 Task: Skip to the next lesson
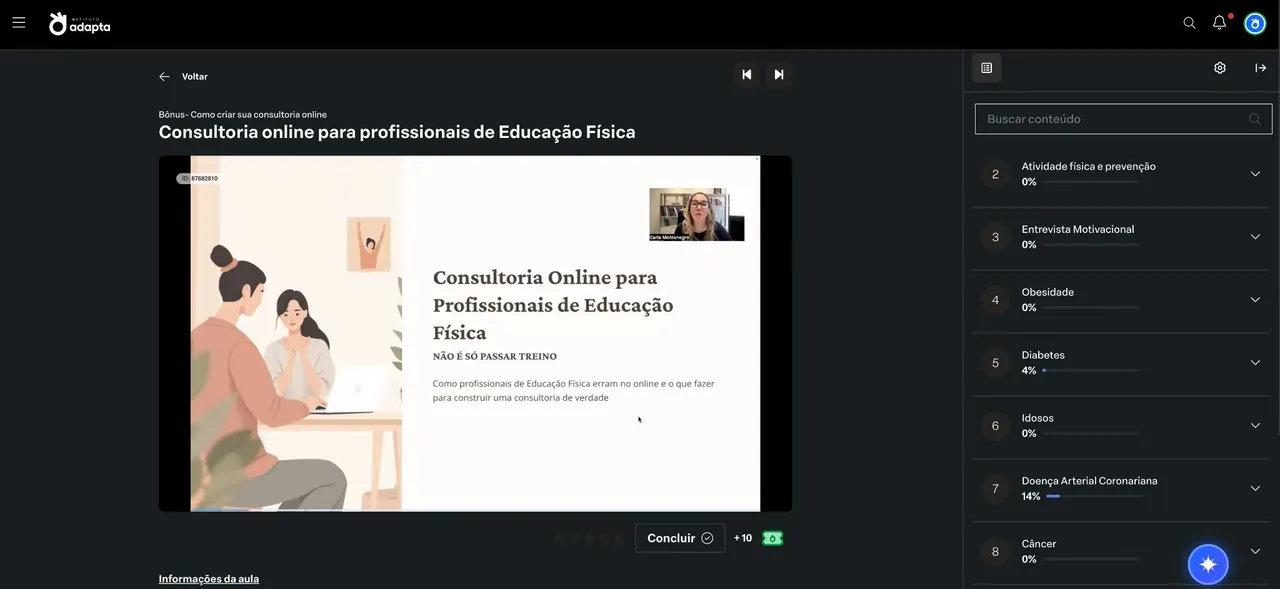click(x=778, y=74)
